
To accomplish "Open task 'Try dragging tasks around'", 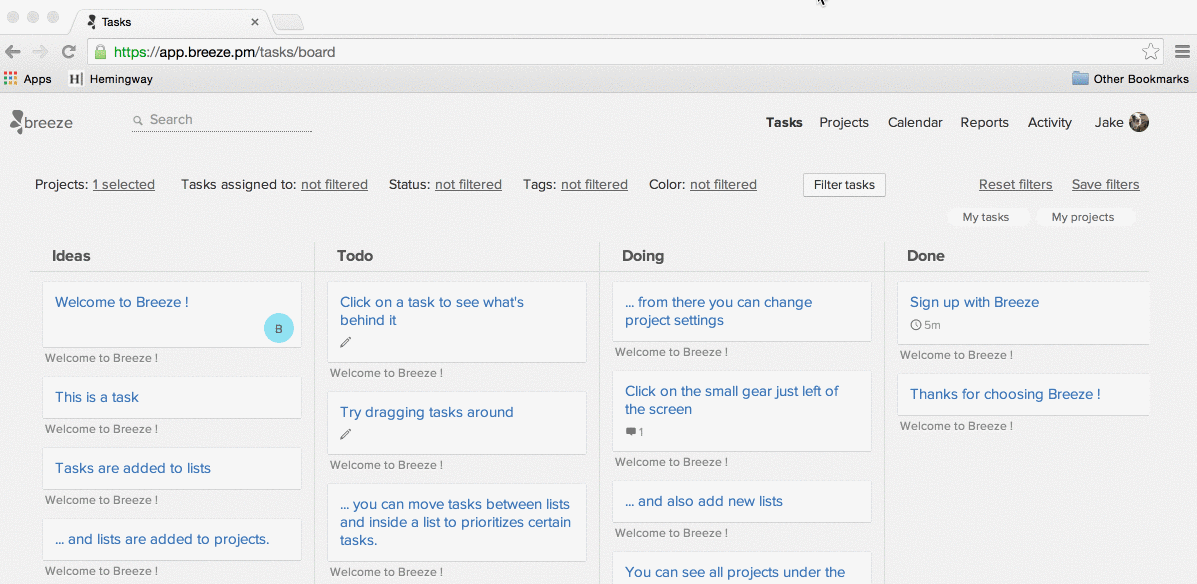I will click(x=427, y=412).
